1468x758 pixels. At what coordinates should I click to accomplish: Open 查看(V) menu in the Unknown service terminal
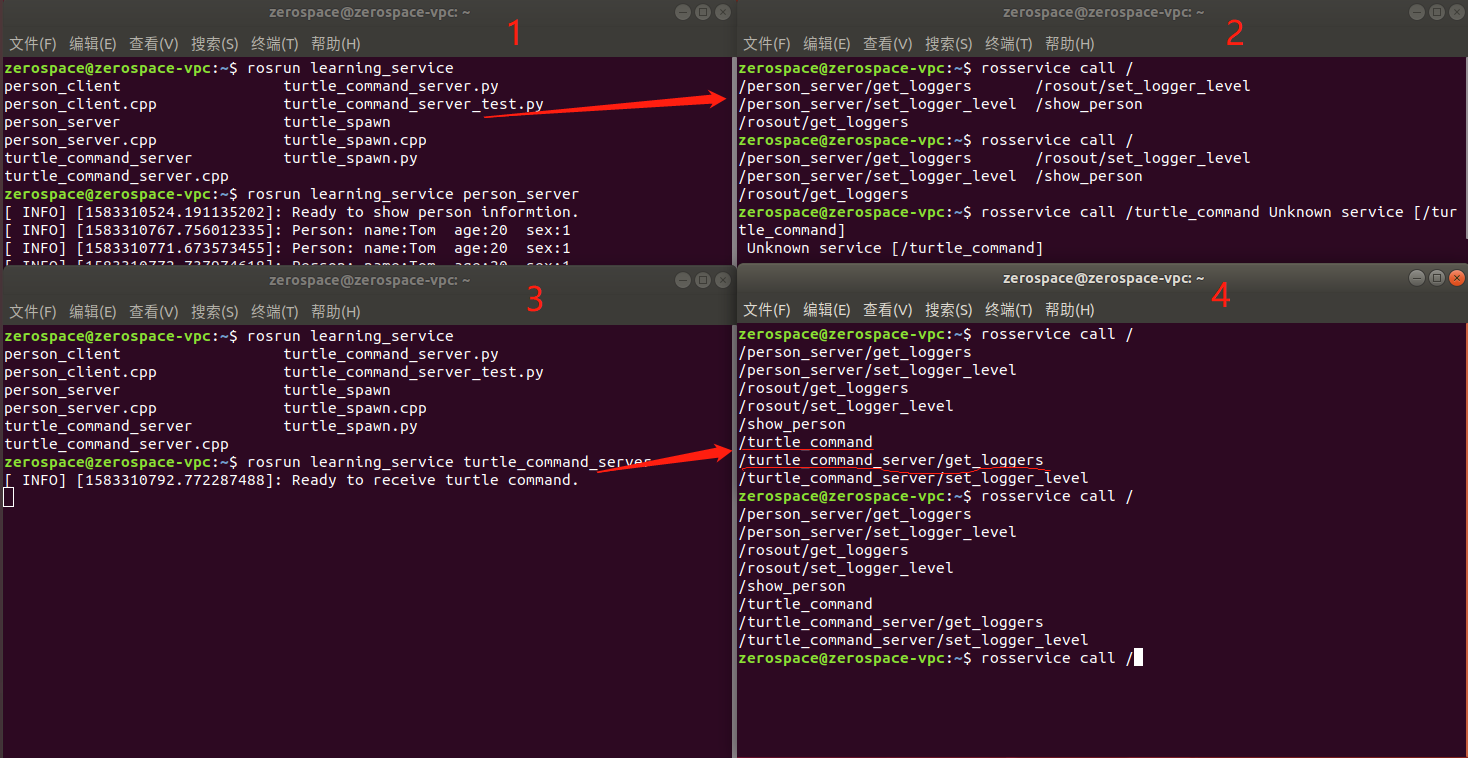tap(888, 44)
